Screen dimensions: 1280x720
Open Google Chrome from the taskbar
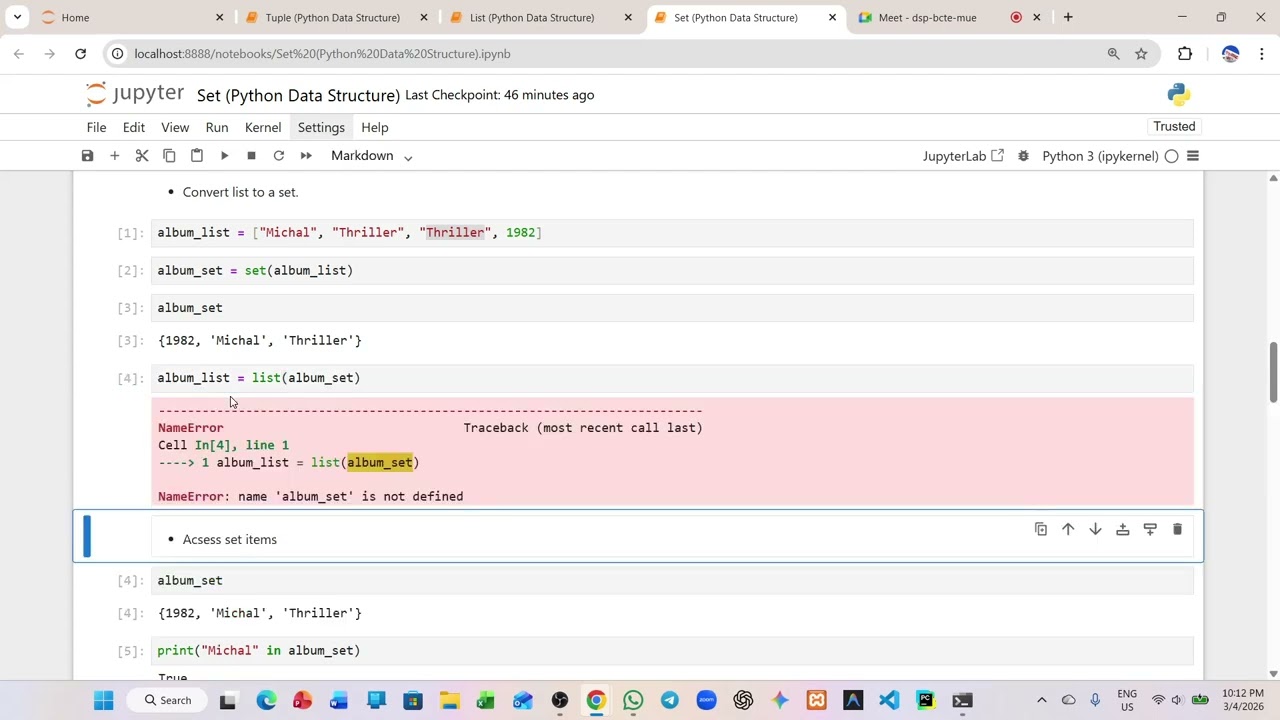(x=596, y=700)
